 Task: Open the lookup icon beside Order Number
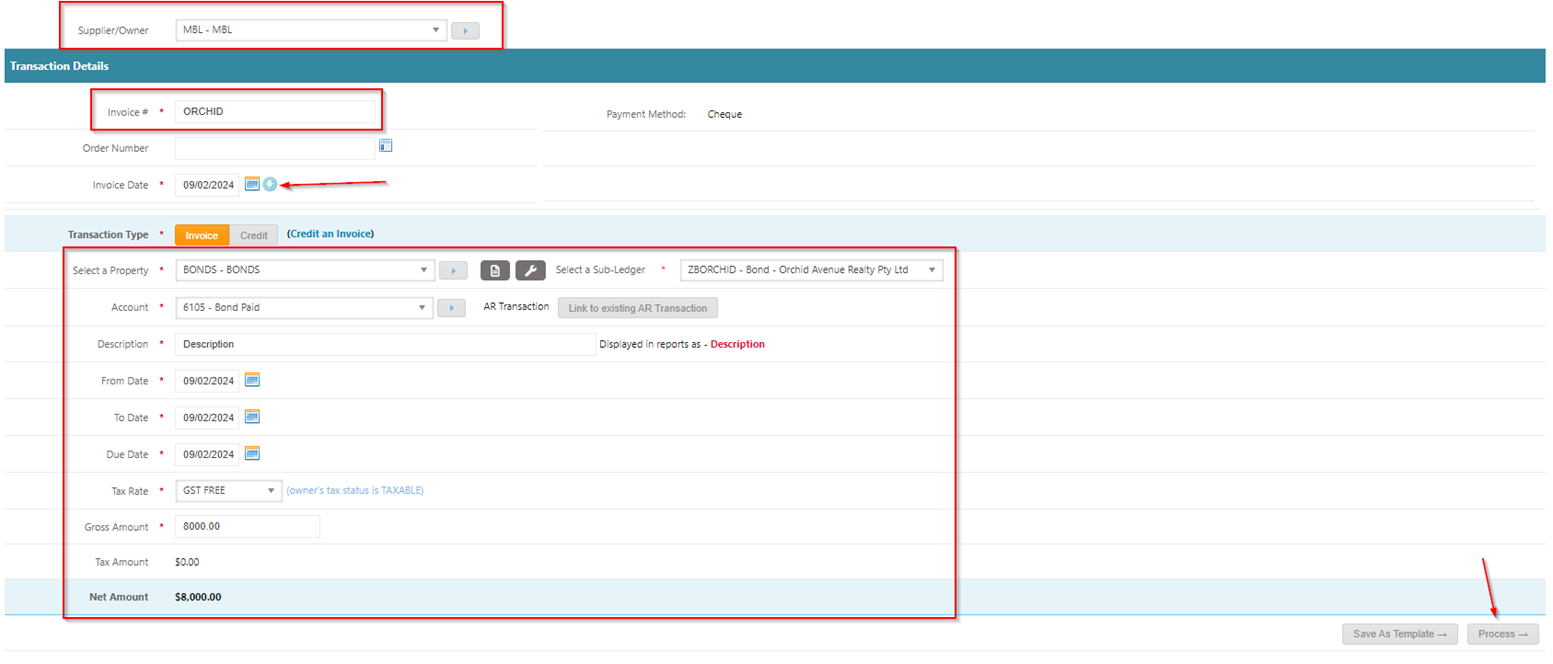coord(385,147)
